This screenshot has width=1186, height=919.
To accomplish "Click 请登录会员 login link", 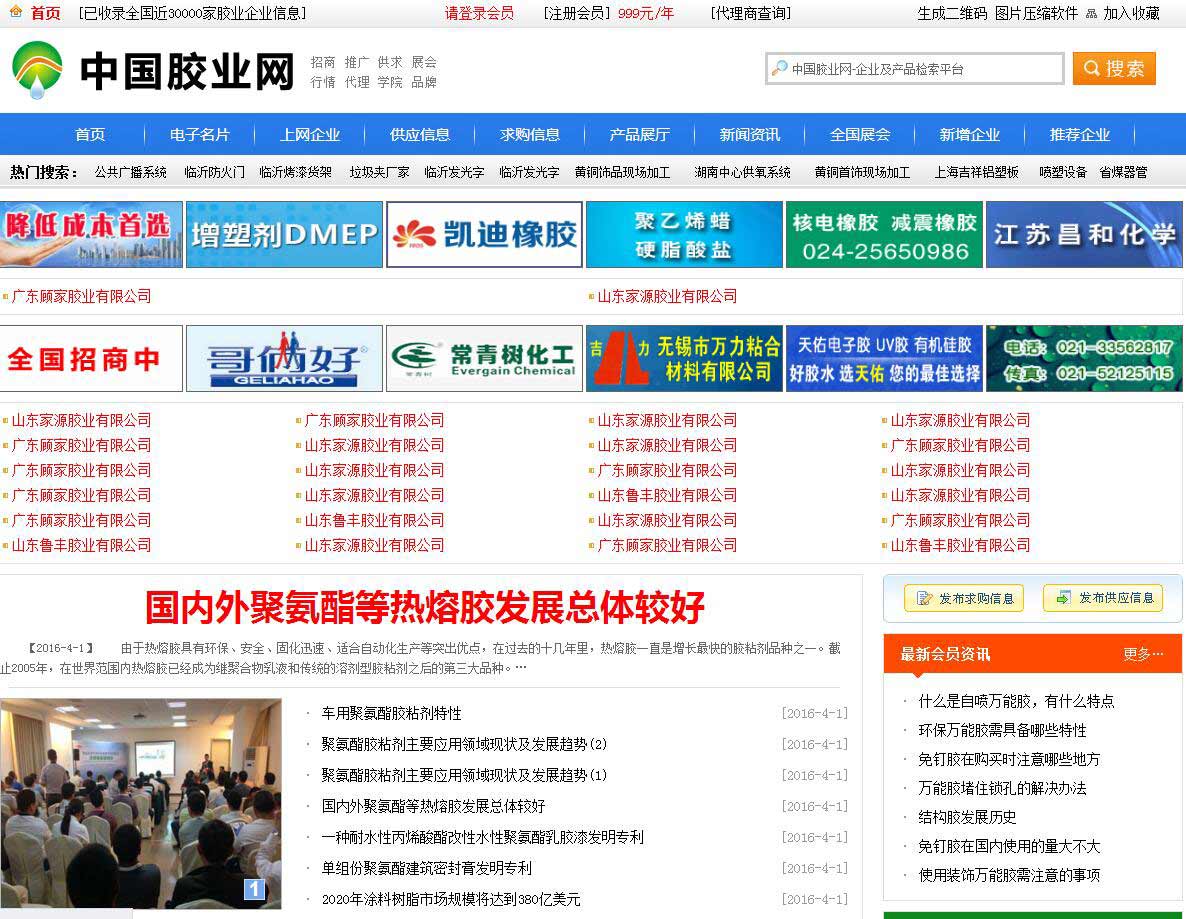I will (479, 13).
